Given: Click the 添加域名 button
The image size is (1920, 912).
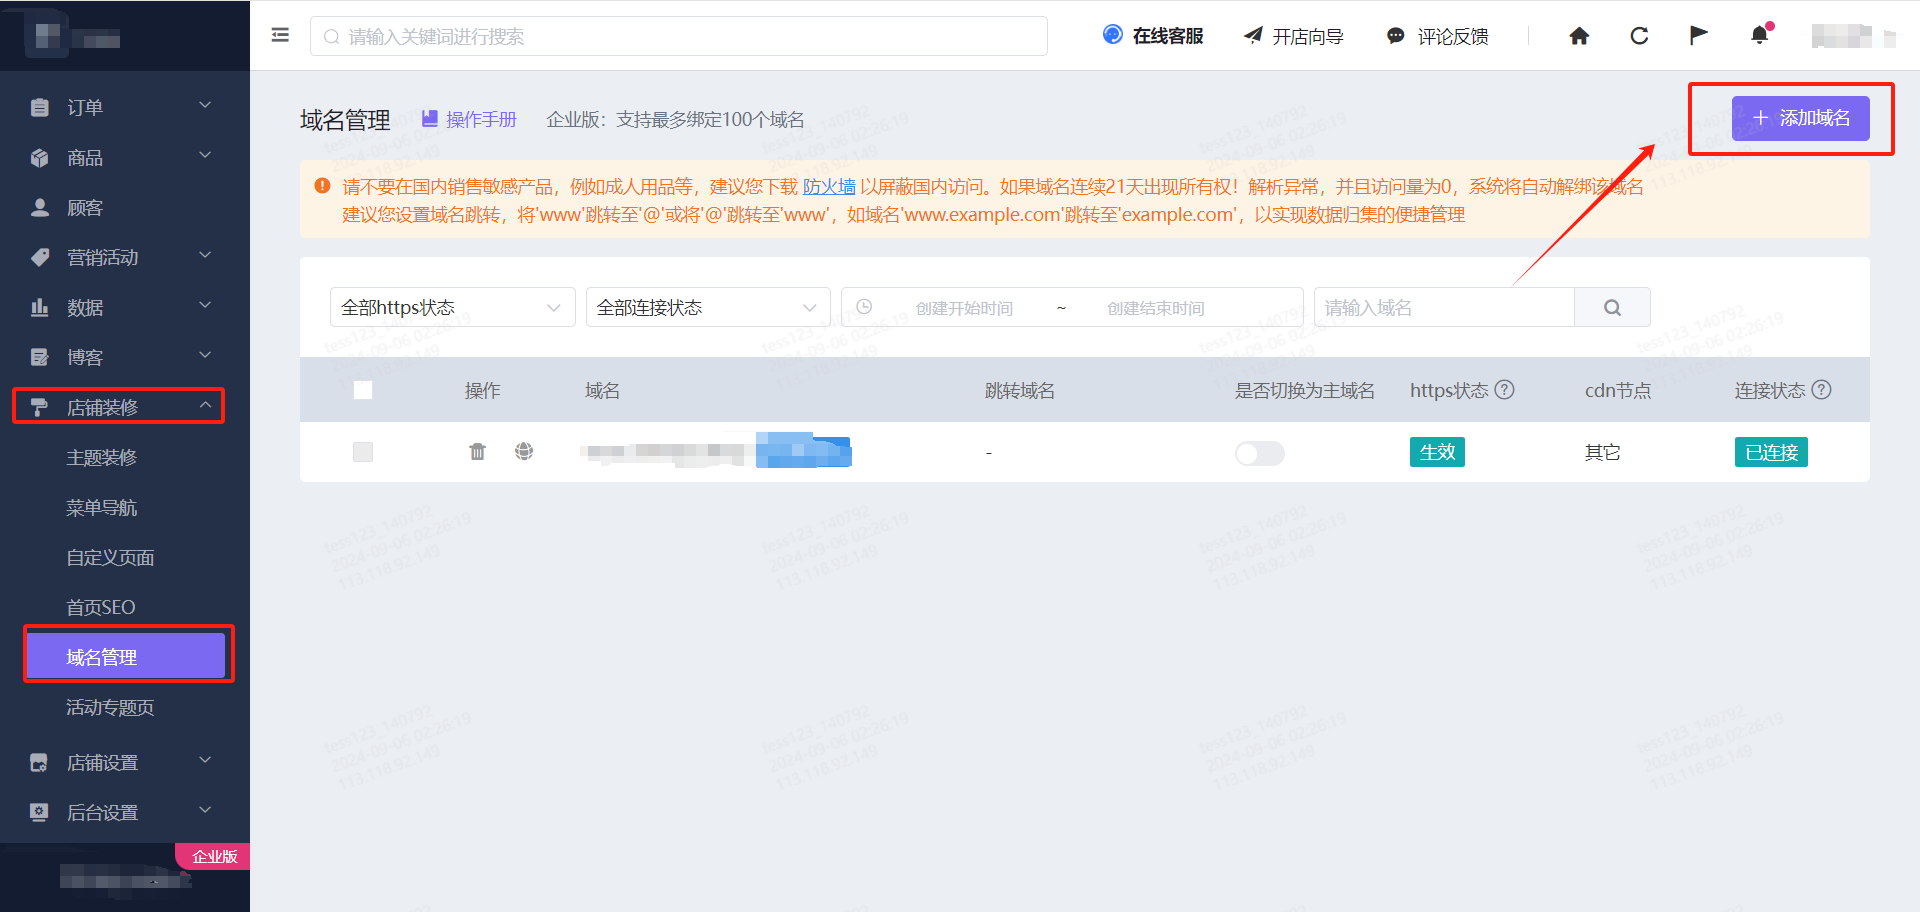Looking at the screenshot, I should (x=1800, y=118).
